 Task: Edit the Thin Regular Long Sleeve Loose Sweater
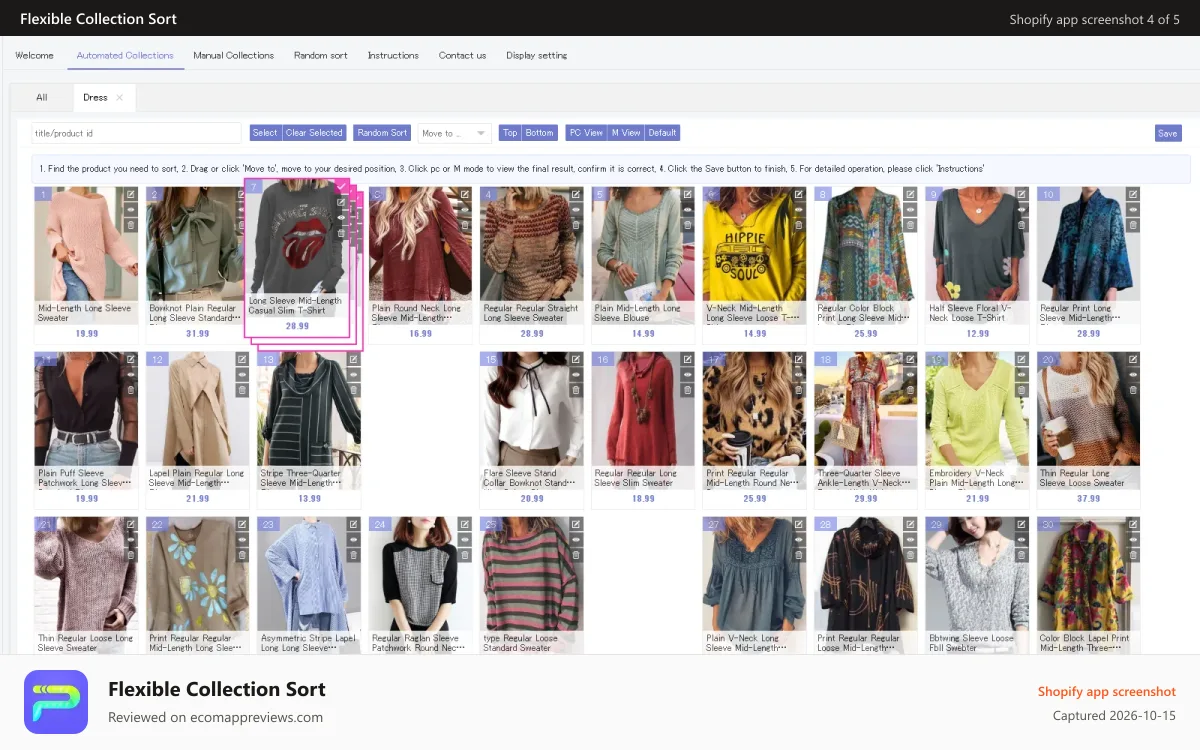(1133, 359)
